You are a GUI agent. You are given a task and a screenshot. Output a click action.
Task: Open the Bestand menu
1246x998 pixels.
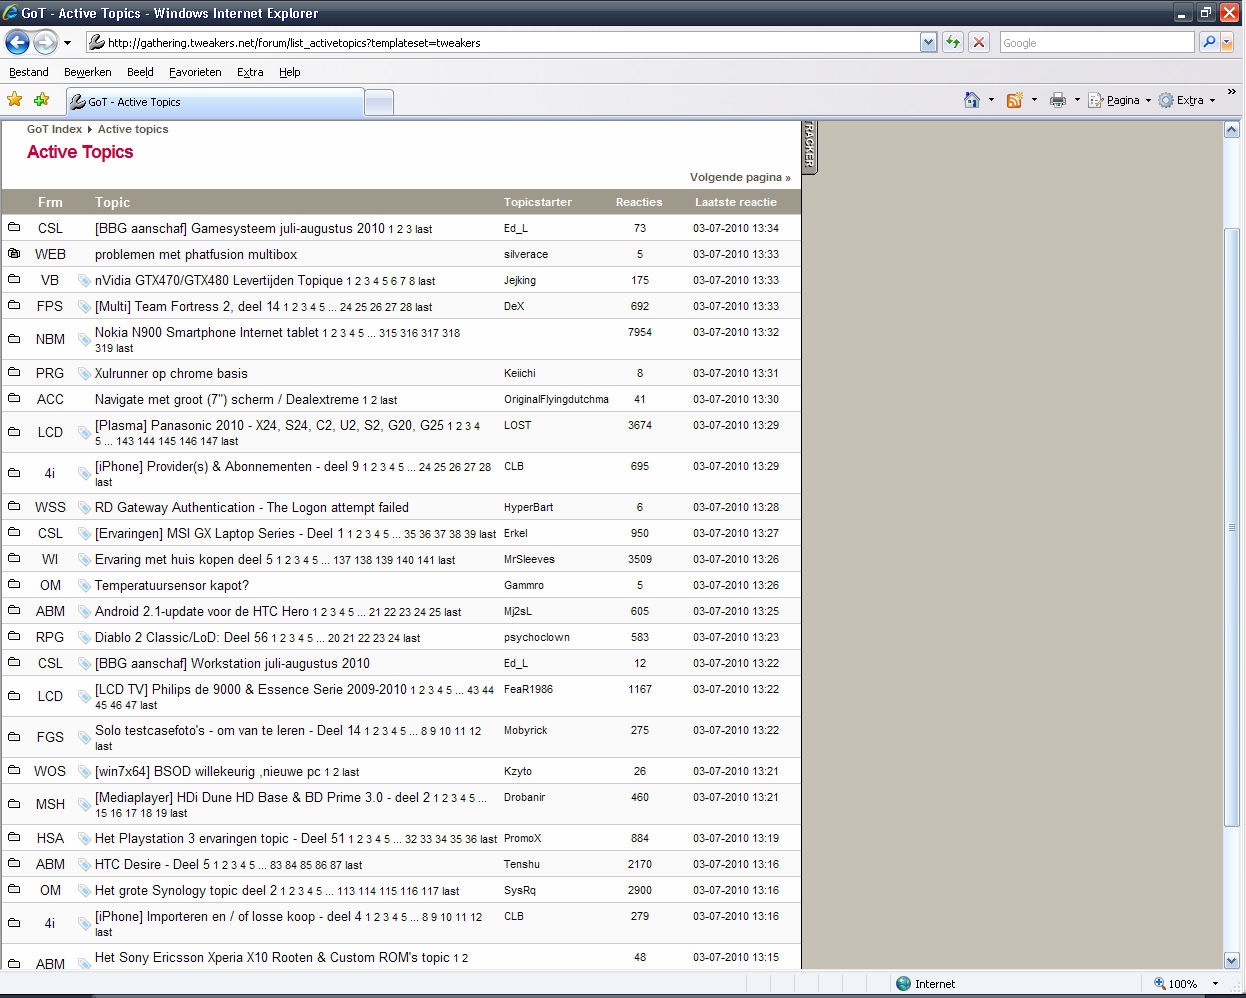coord(29,72)
